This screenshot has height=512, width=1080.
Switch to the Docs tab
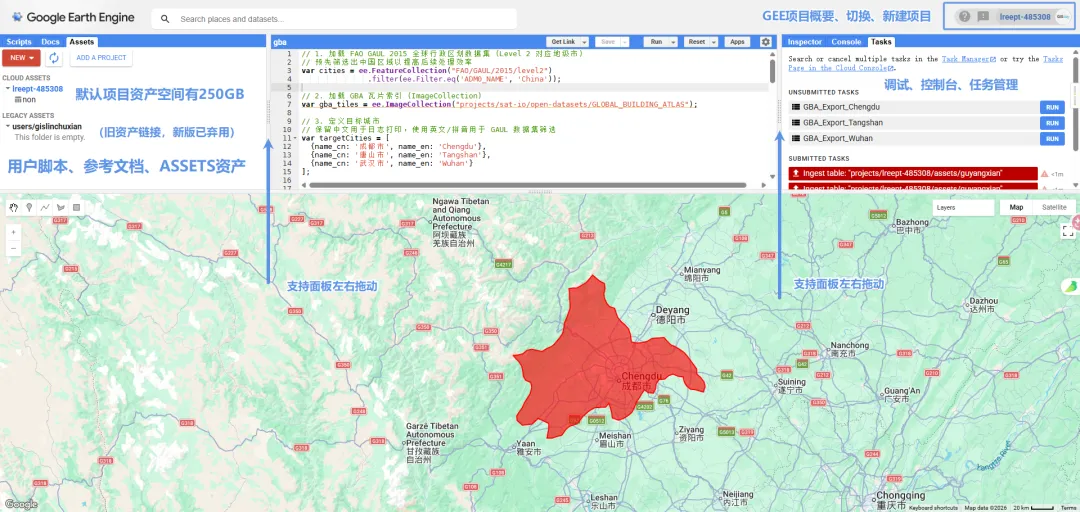tap(50, 42)
